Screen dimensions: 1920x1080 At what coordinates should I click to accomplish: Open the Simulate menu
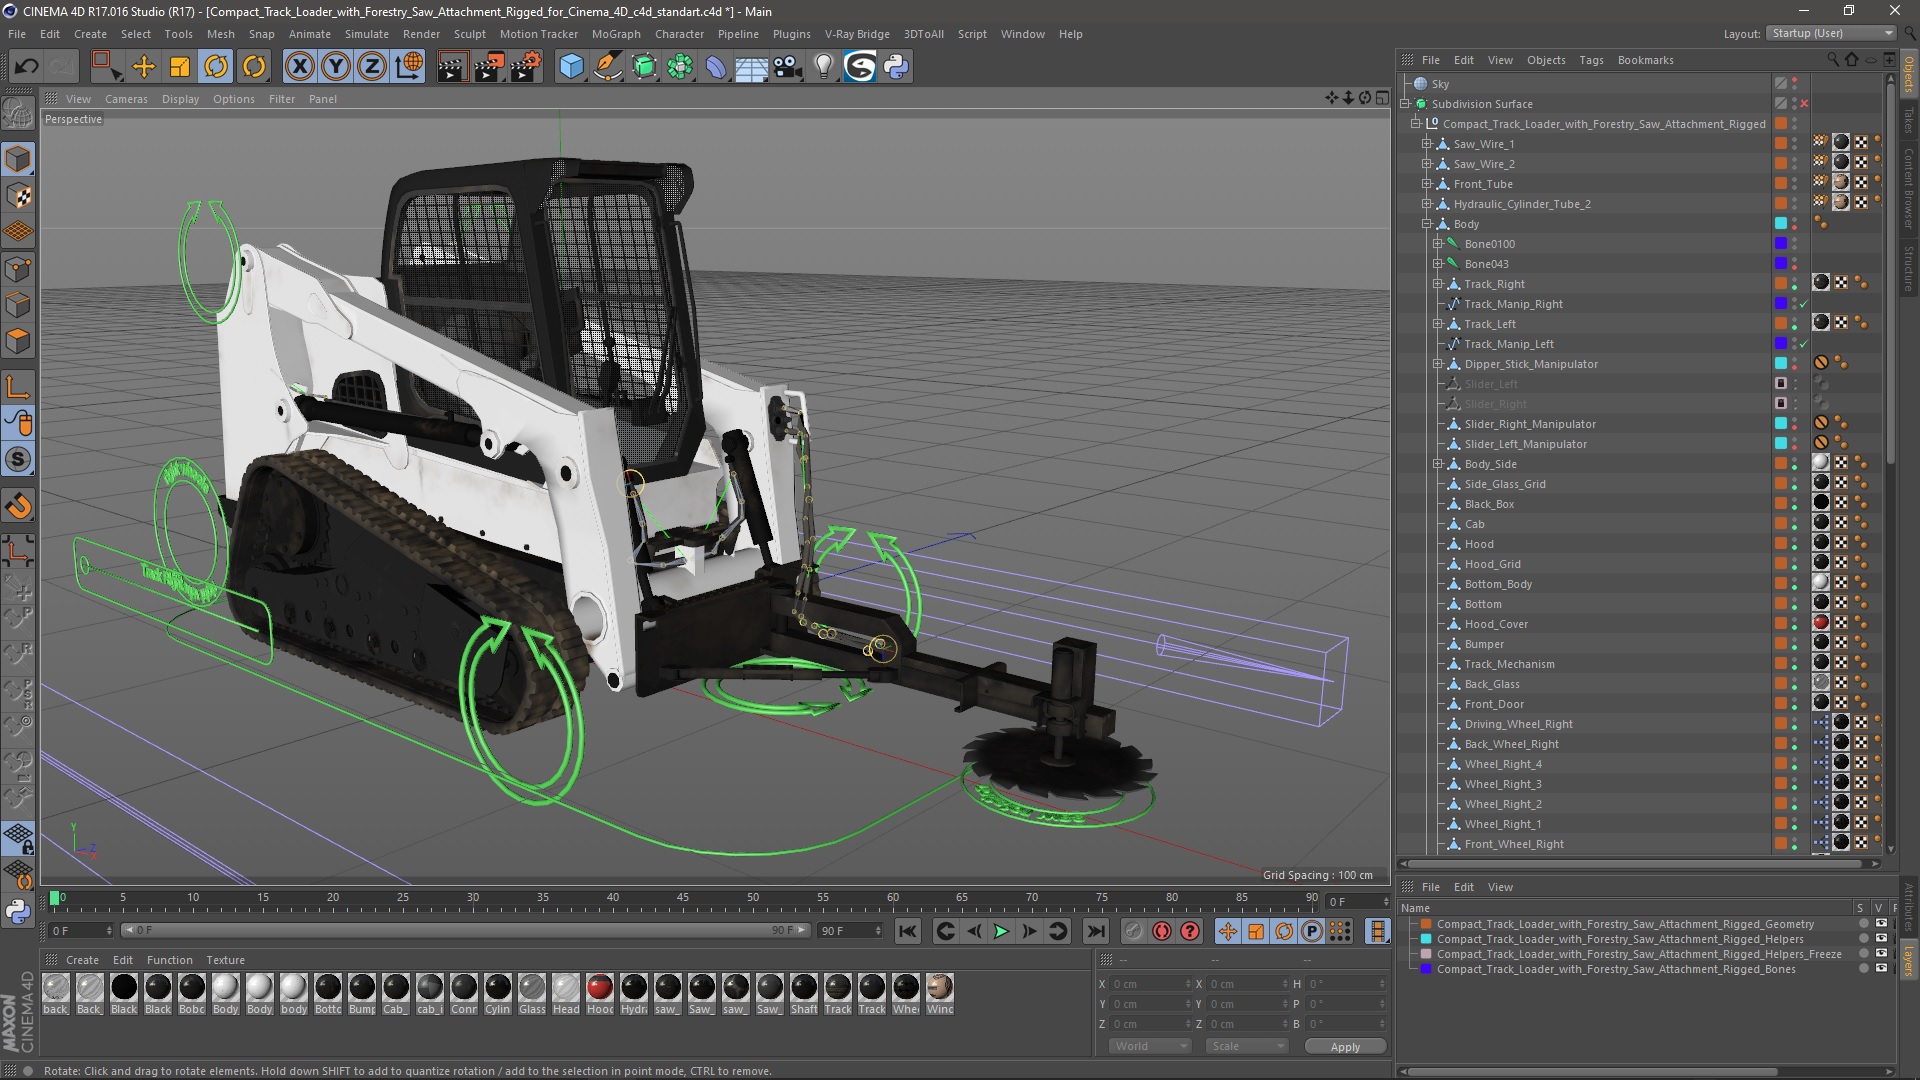pyautogui.click(x=367, y=34)
